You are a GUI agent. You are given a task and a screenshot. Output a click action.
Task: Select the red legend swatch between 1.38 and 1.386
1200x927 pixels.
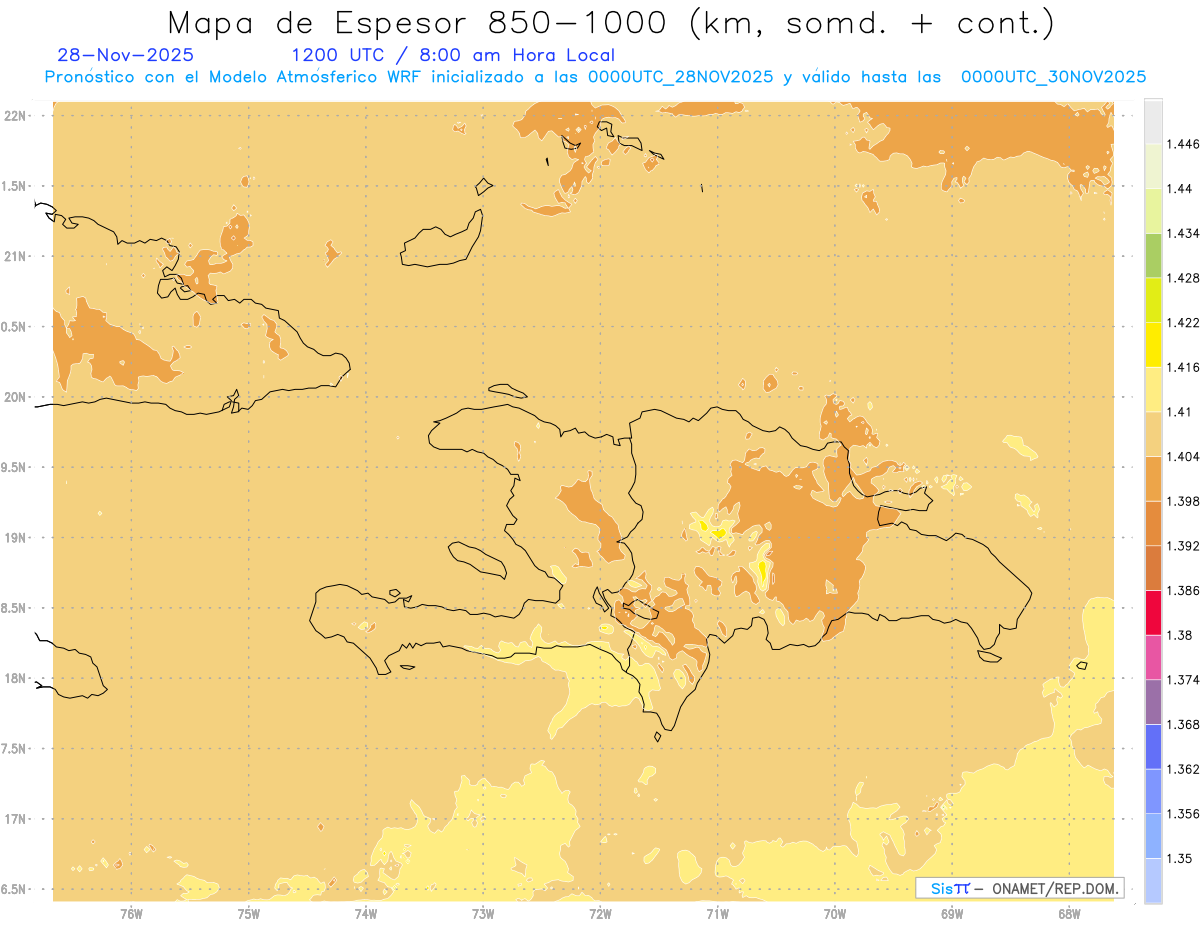pos(1153,612)
